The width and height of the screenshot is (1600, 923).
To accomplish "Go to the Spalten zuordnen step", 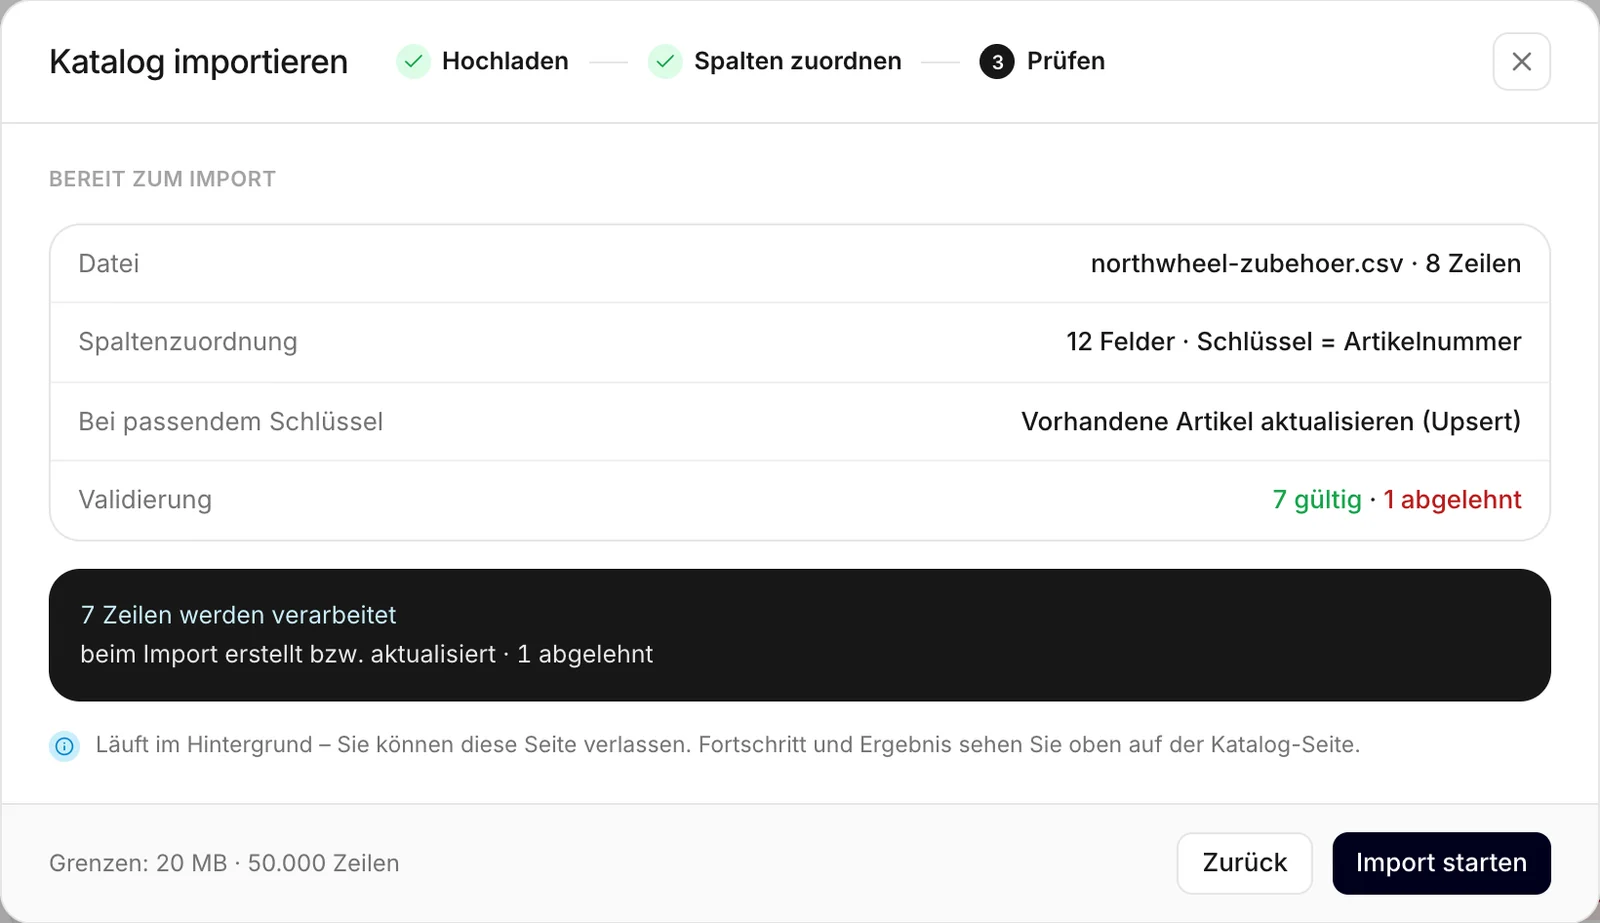I will 797,61.
